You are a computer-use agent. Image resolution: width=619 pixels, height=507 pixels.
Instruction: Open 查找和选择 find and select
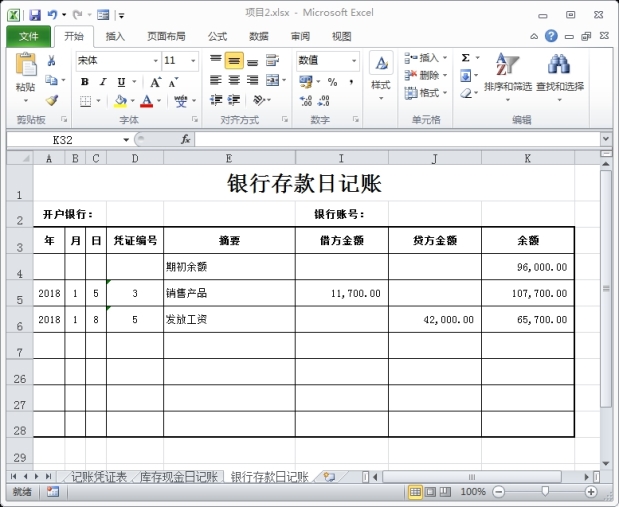pyautogui.click(x=560, y=77)
